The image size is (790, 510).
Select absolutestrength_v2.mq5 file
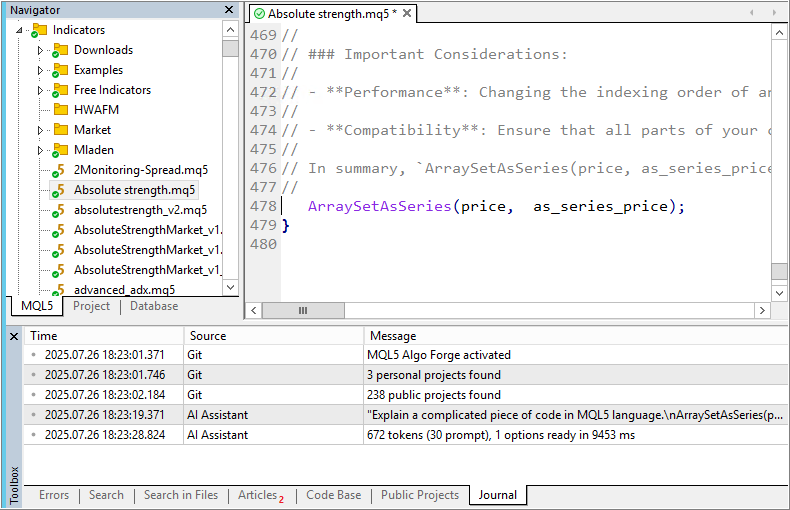coord(140,210)
